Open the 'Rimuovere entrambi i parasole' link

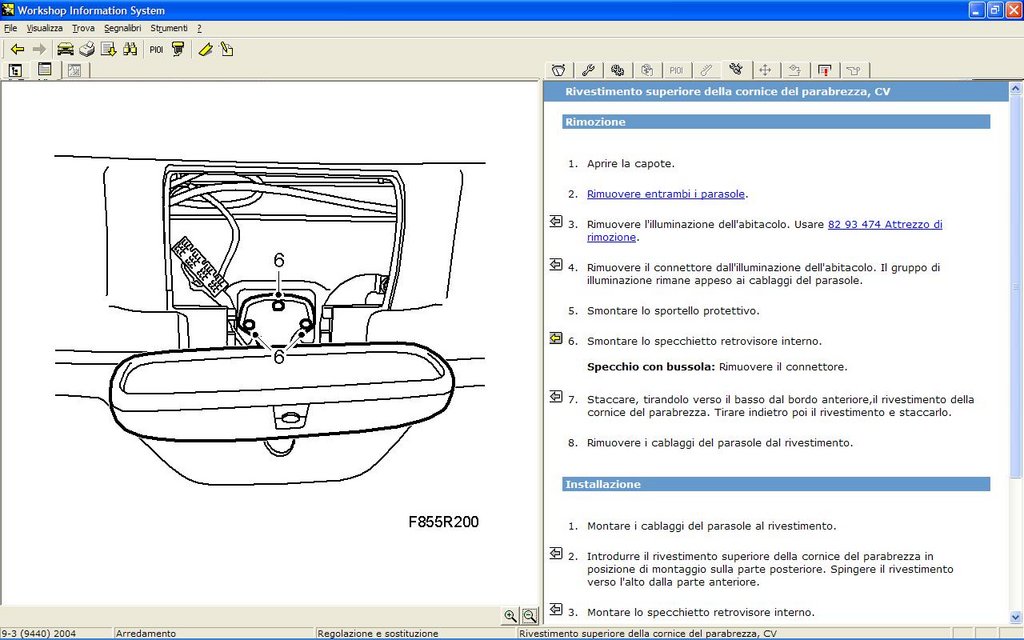(x=666, y=194)
